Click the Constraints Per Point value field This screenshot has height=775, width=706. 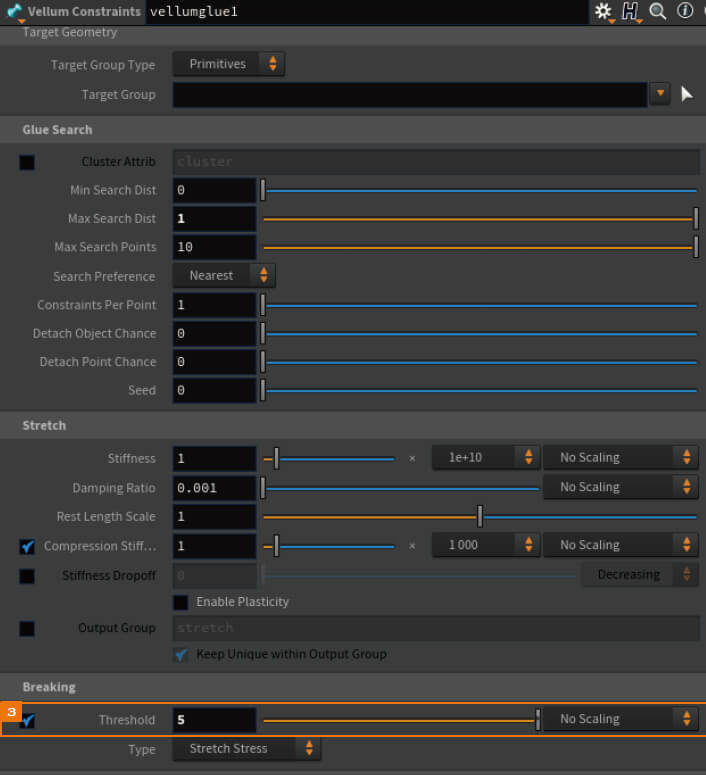click(215, 305)
